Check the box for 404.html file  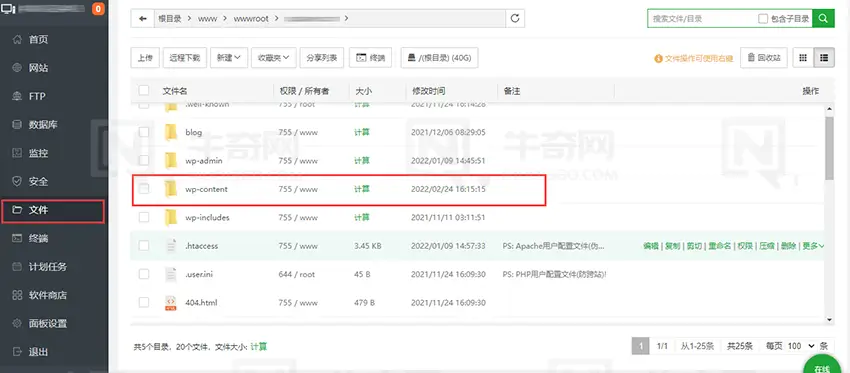(144, 302)
